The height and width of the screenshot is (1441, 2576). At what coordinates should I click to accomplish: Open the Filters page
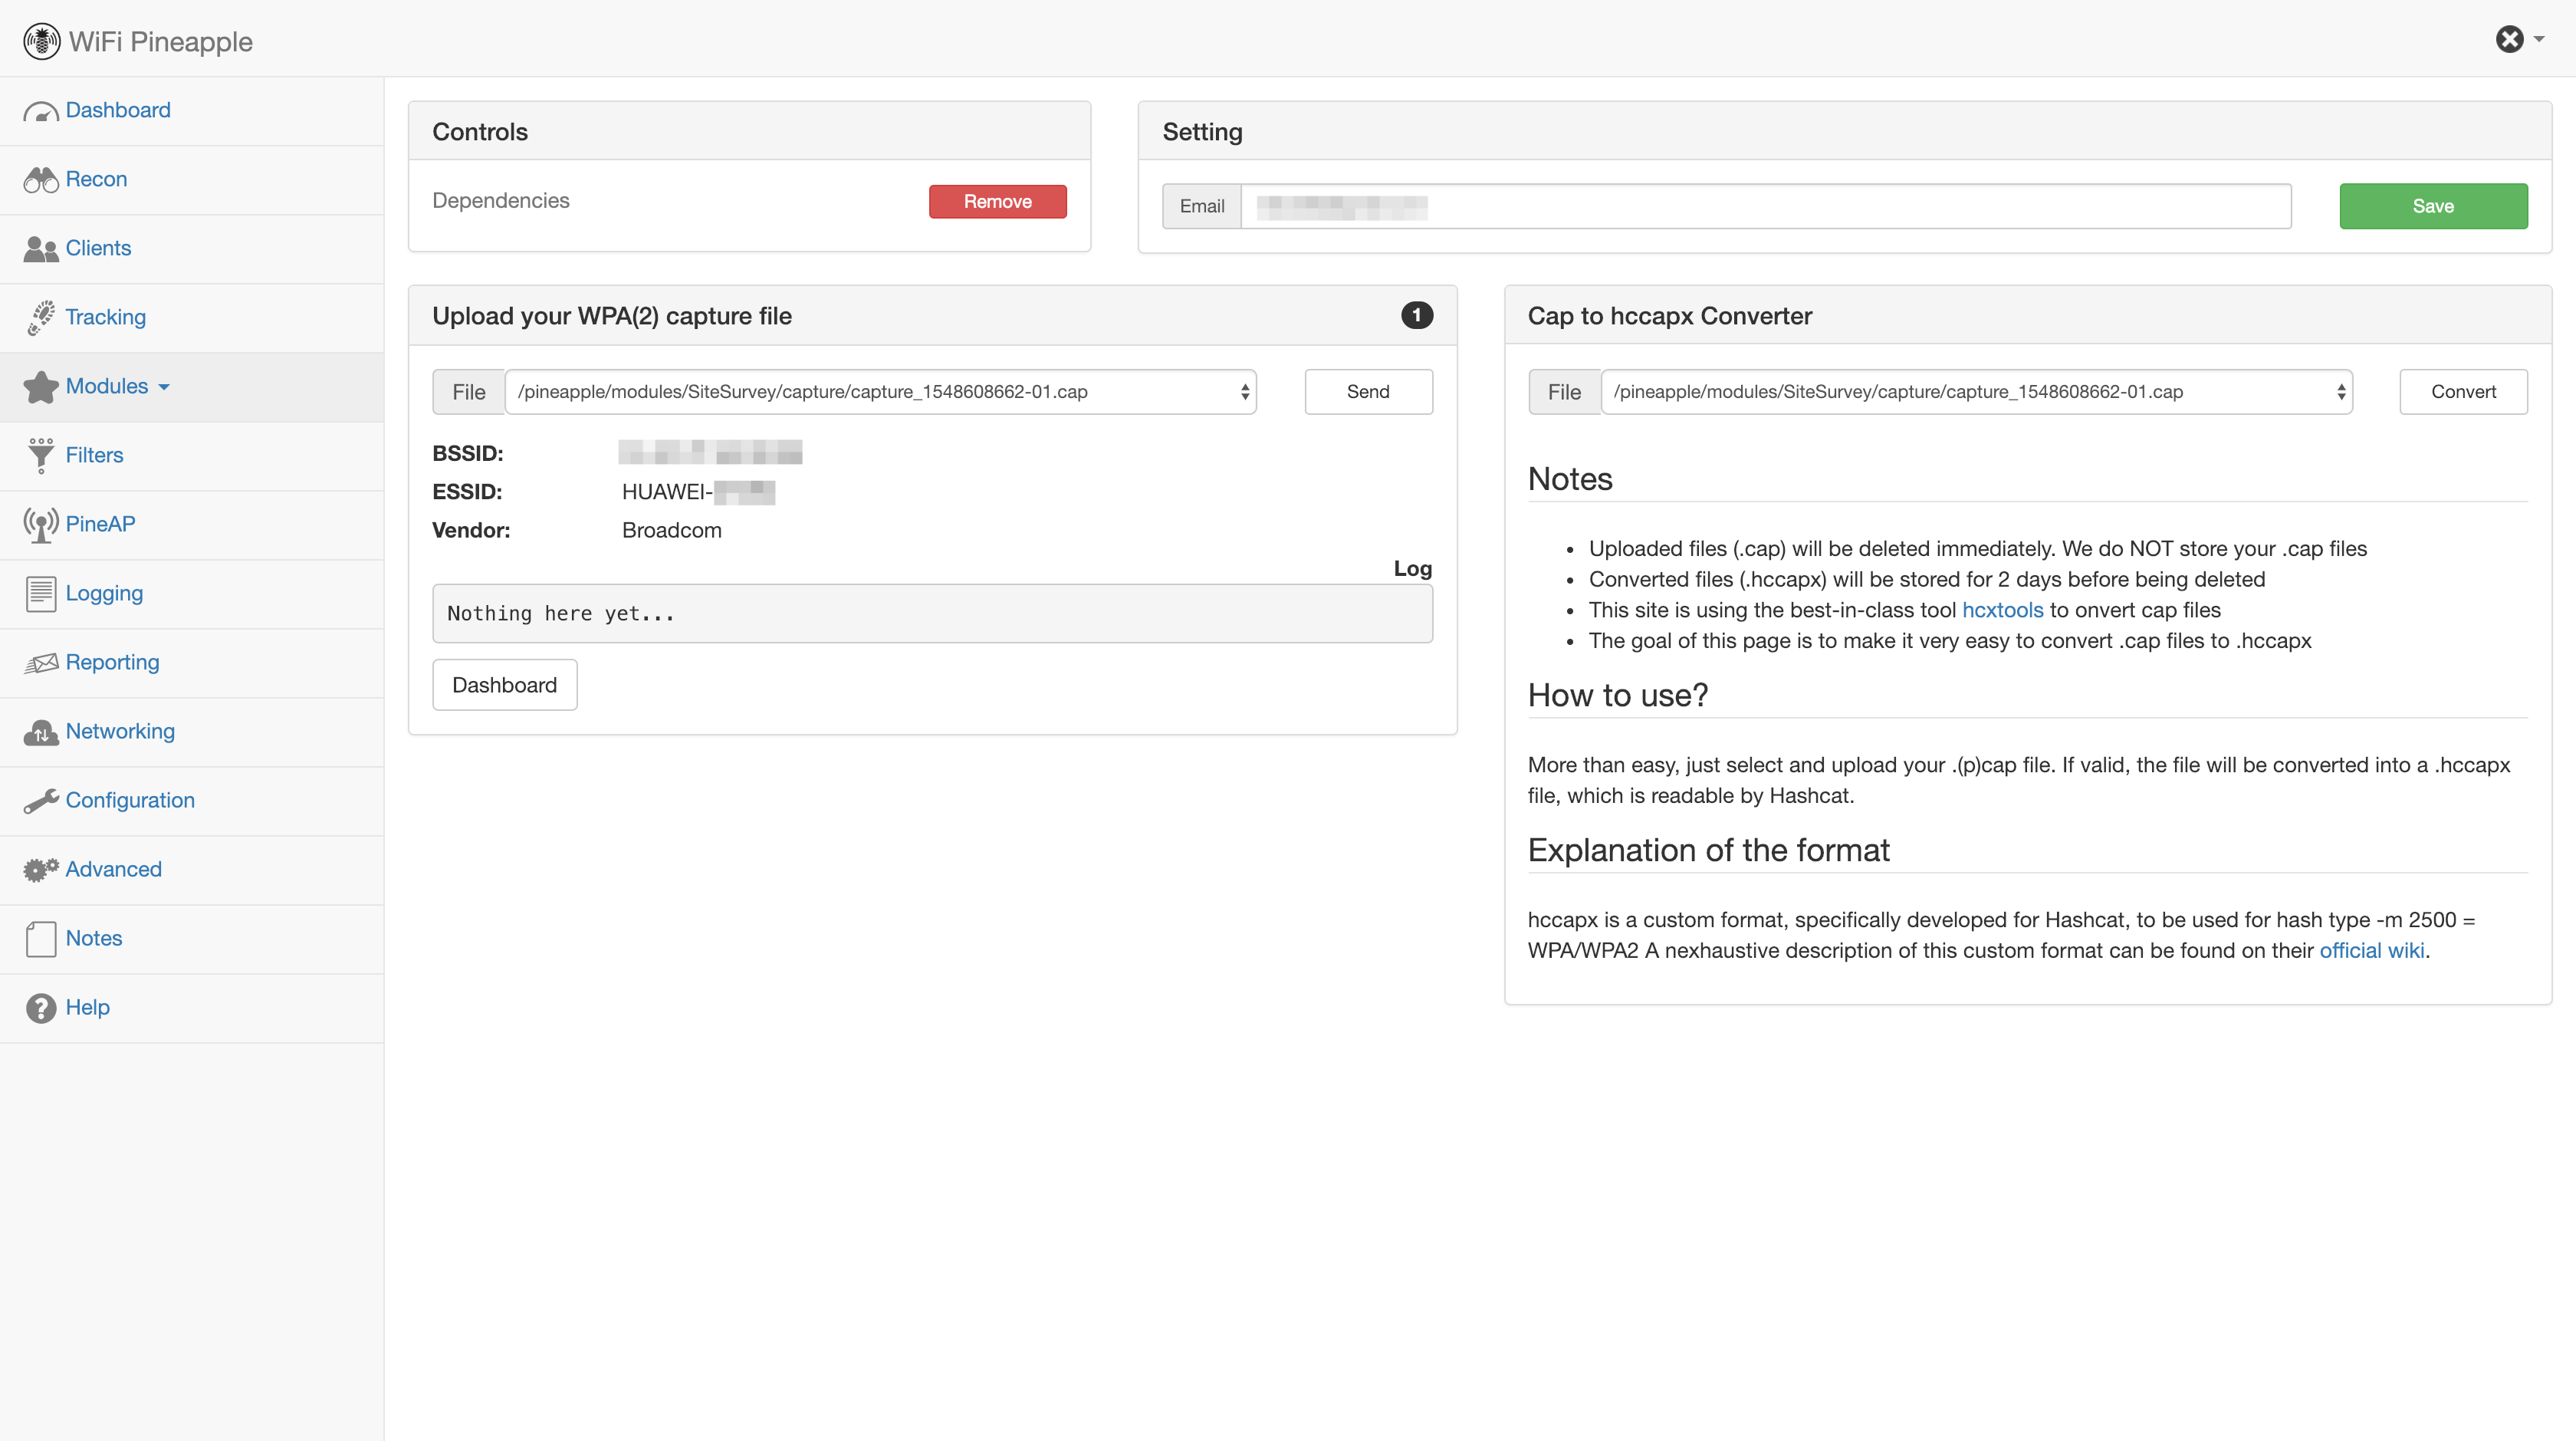(95, 455)
